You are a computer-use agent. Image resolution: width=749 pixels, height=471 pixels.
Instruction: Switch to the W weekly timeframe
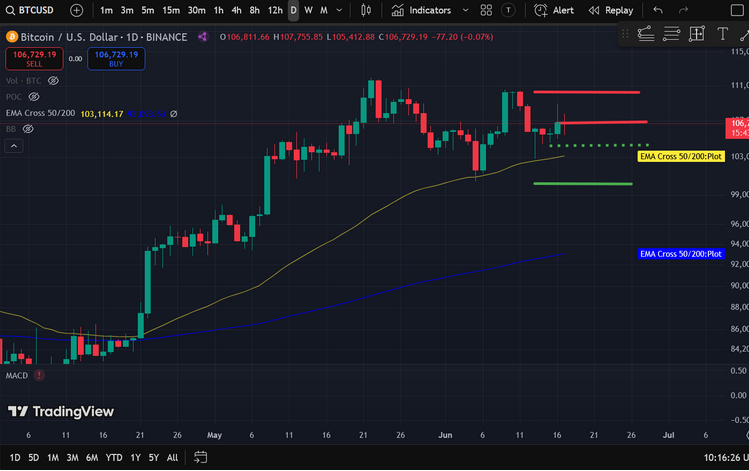tap(308, 10)
